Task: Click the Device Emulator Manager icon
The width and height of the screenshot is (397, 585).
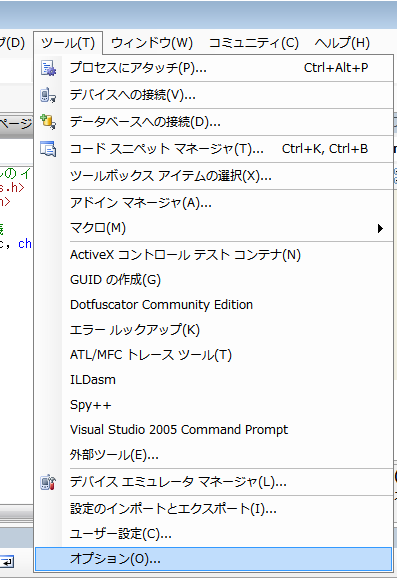Action: coord(48,482)
